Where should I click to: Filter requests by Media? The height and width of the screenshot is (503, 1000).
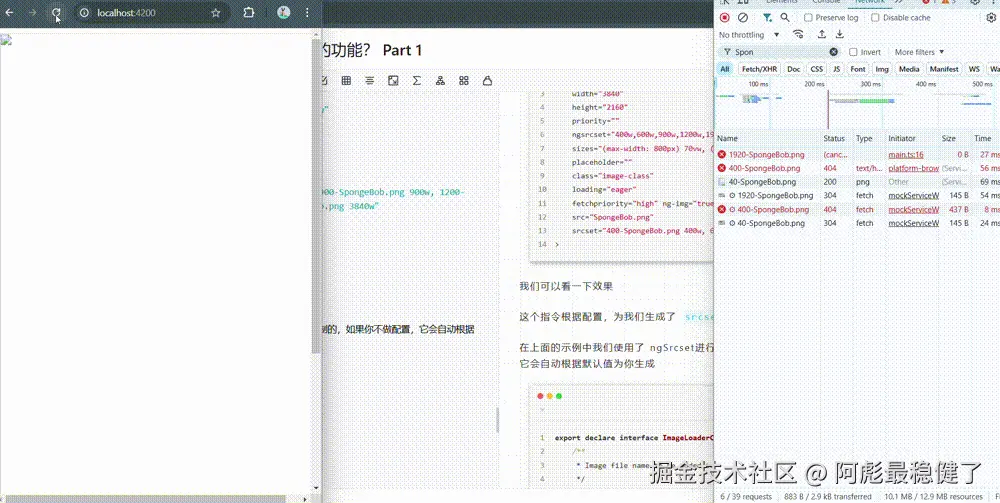pos(909,69)
